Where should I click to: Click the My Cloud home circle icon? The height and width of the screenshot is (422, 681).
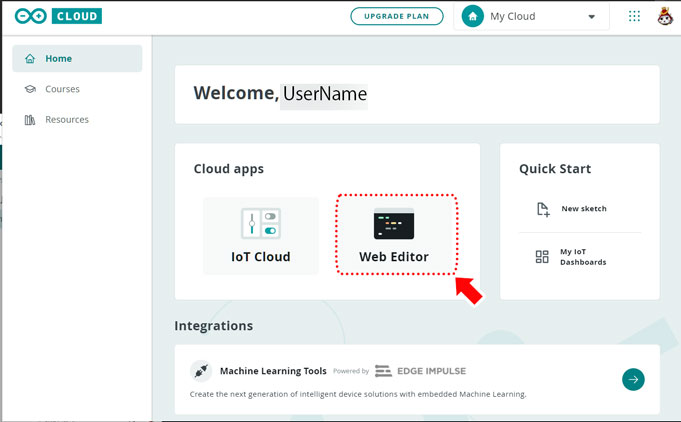473,16
